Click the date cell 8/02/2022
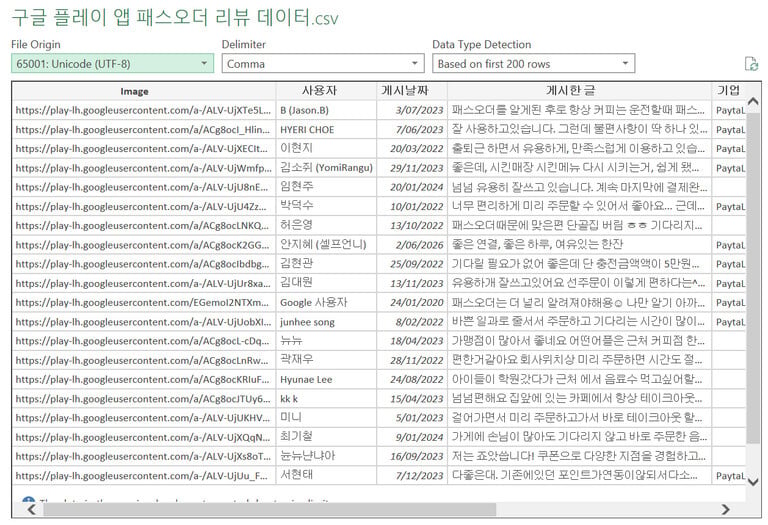768x525 pixels. point(412,322)
